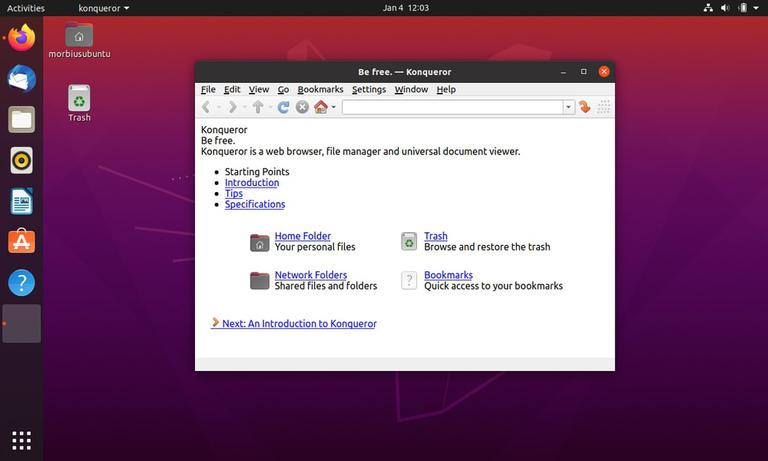The width and height of the screenshot is (768, 461).
Task: Open the Network Folders link
Action: coord(311,275)
